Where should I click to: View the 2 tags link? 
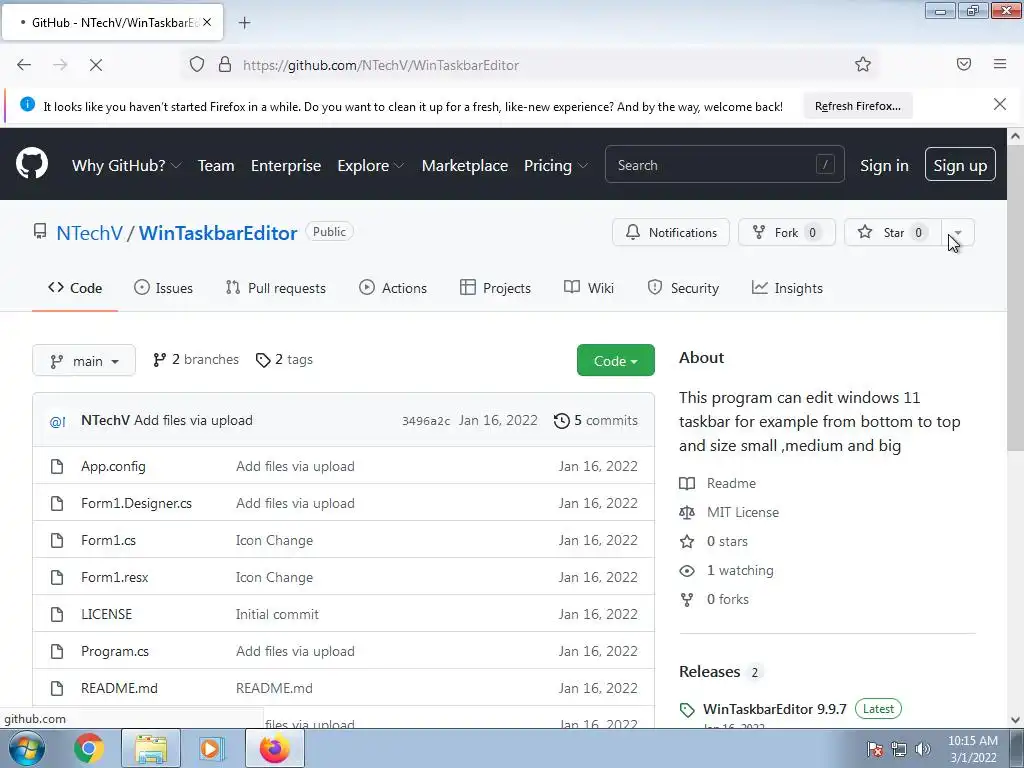[x=284, y=359]
